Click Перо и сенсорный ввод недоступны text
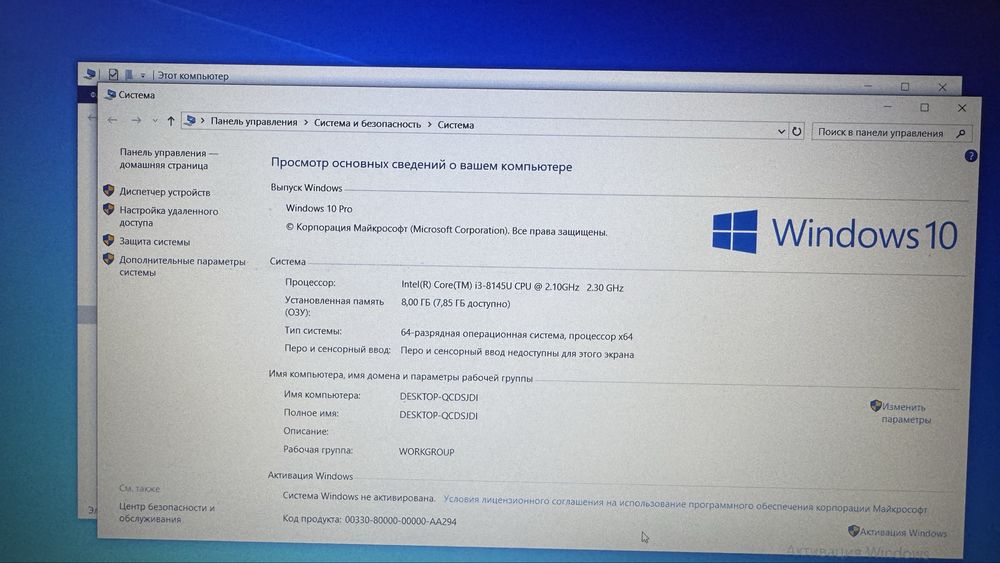This screenshot has width=1000, height=563. tap(517, 353)
